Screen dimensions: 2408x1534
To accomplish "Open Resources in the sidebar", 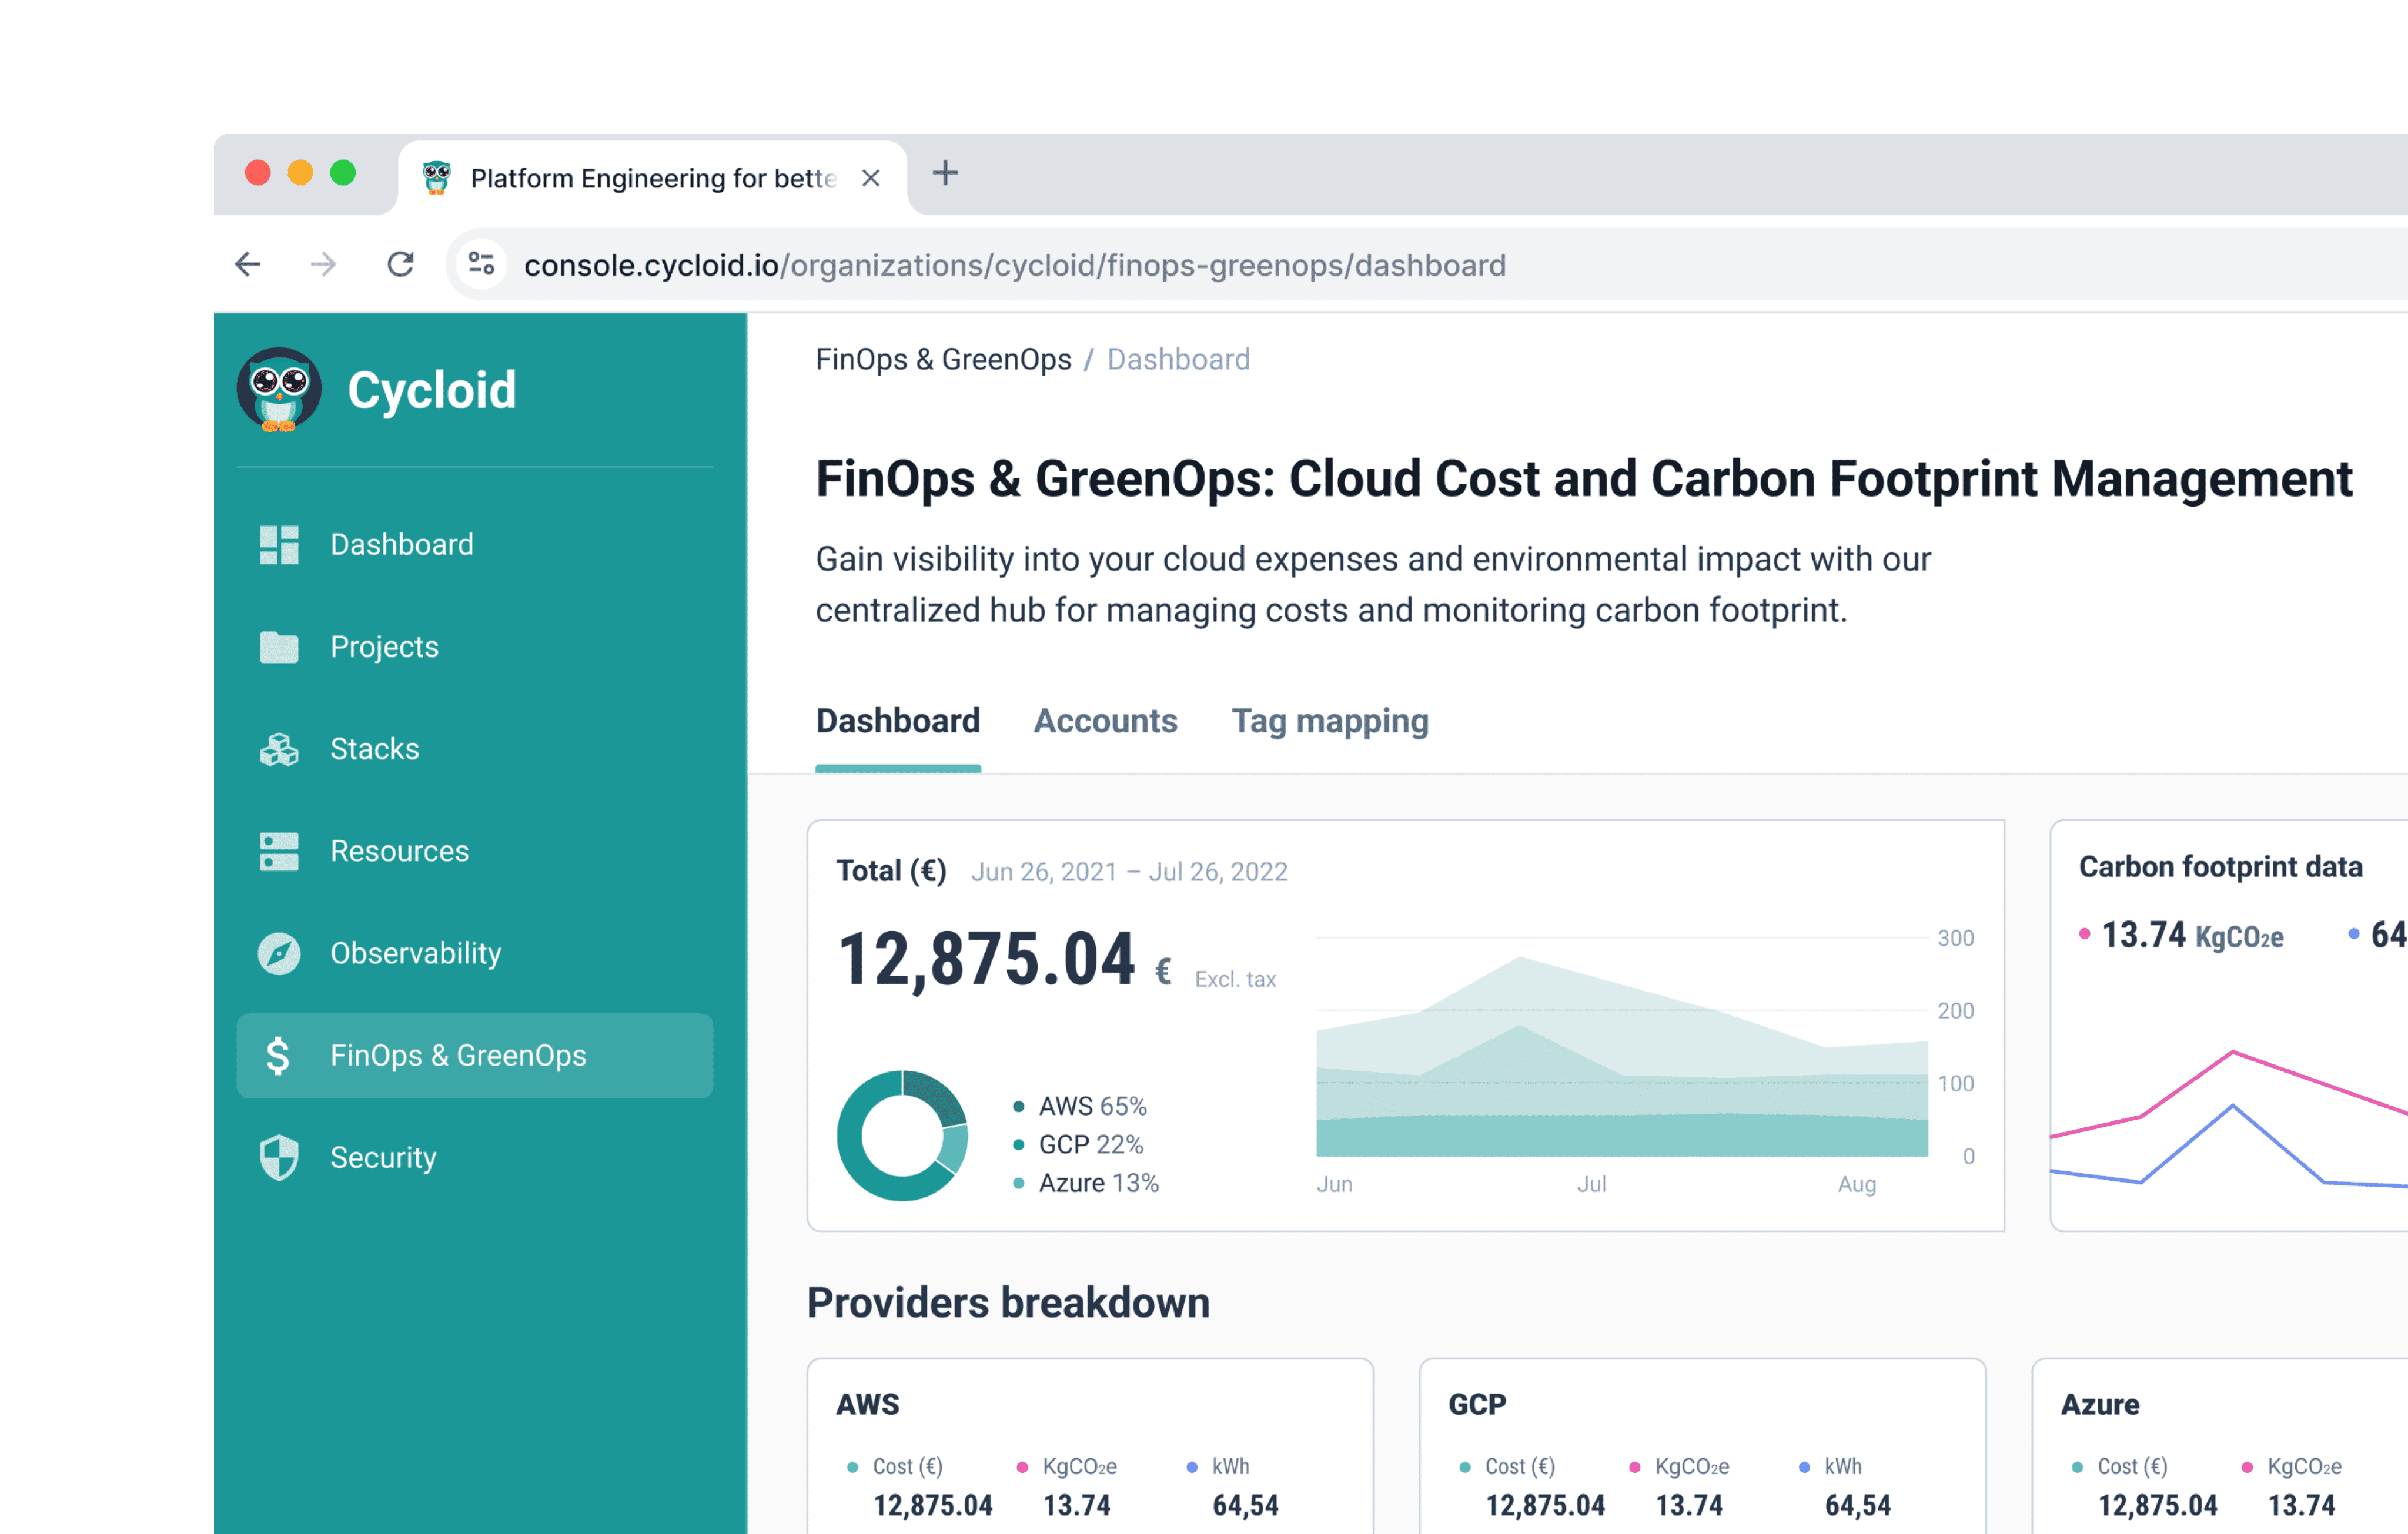I will point(475,851).
